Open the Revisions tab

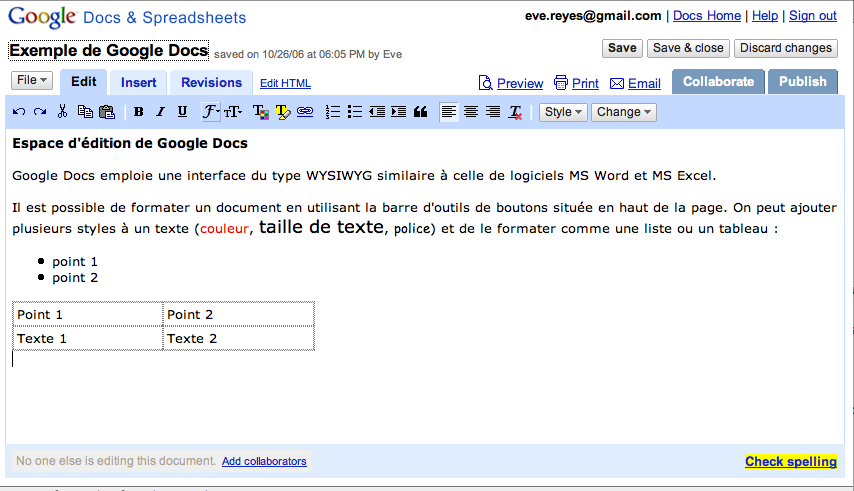tap(211, 82)
